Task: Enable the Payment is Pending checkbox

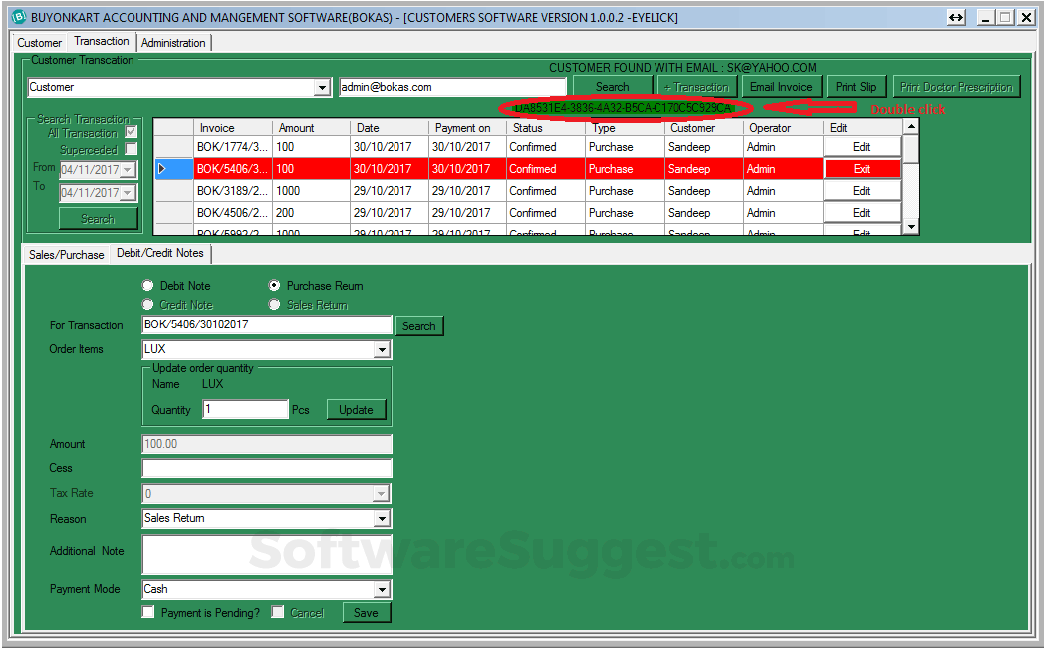Action: tap(148, 612)
